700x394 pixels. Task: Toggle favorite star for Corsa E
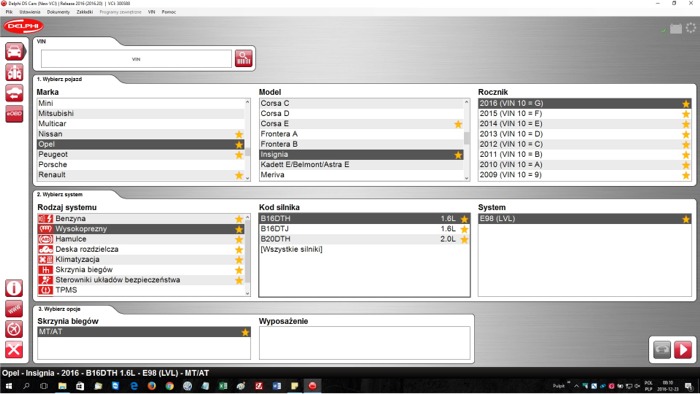pos(458,124)
